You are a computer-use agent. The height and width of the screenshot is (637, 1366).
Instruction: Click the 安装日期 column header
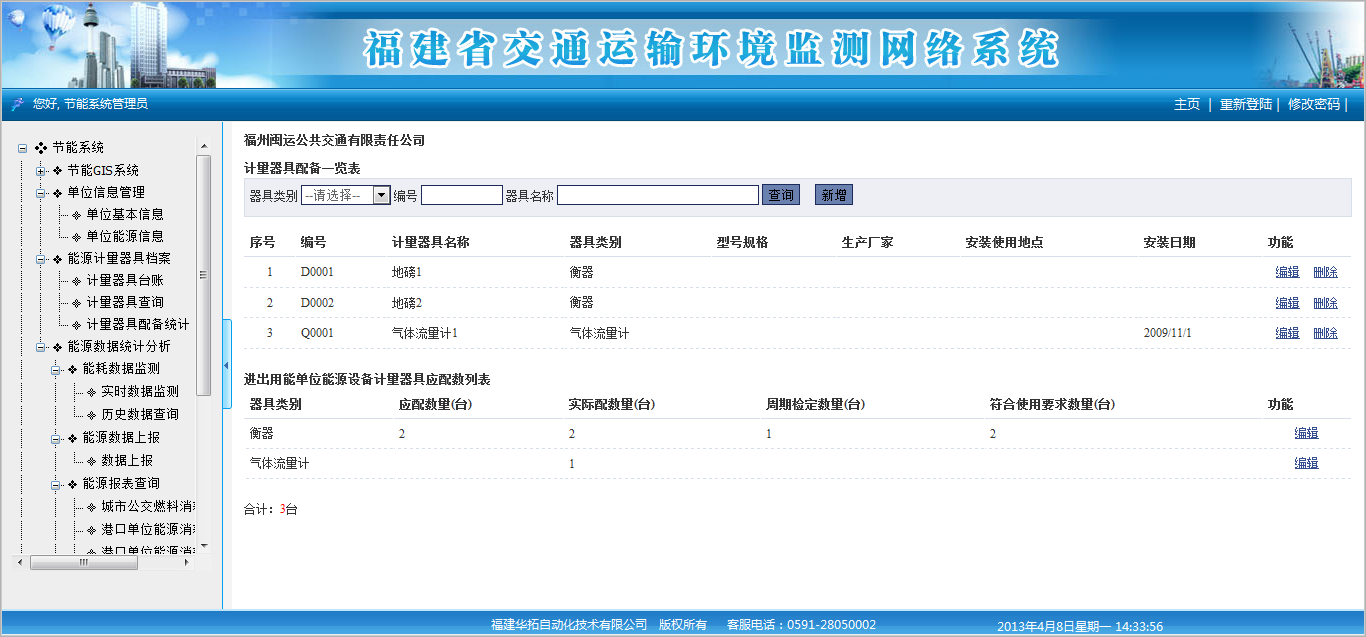pos(1169,242)
